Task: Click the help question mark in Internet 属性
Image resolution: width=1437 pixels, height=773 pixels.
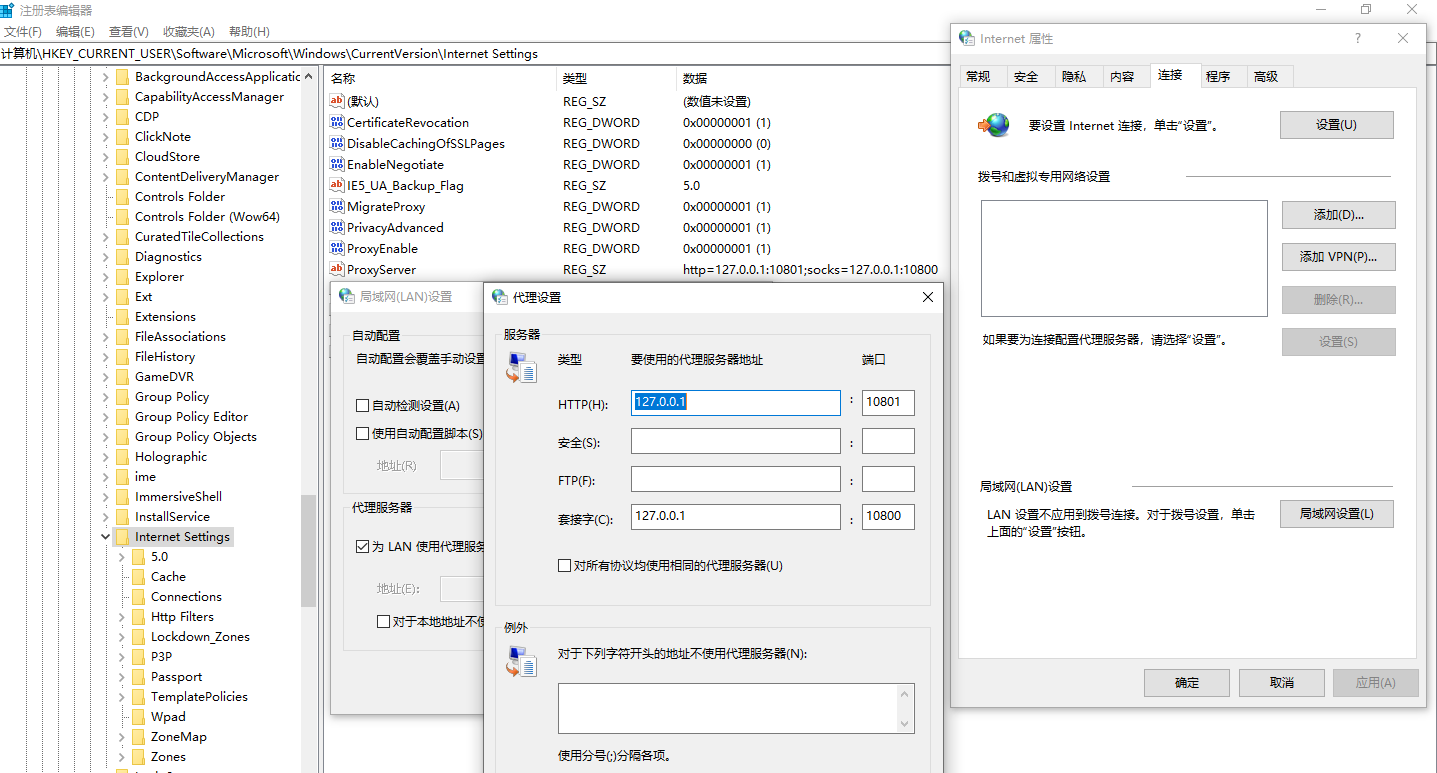Action: [1357, 38]
